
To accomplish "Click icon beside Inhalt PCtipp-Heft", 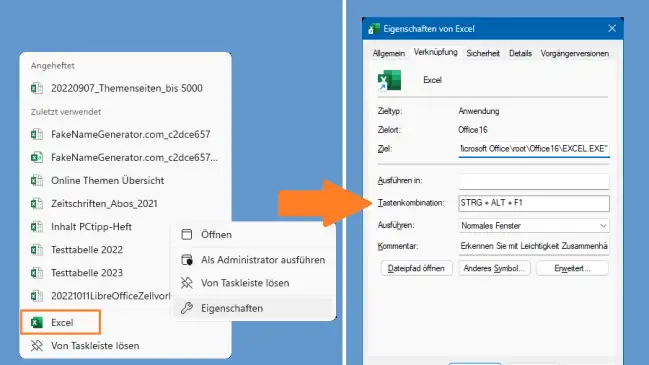I will click(x=36, y=227).
